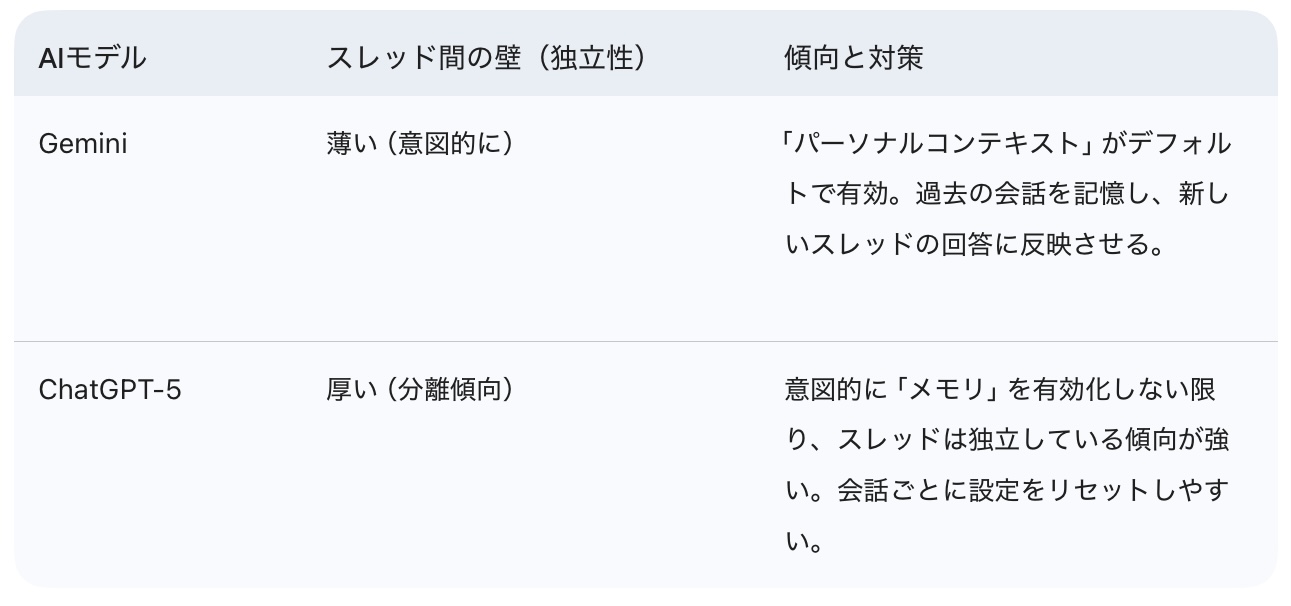Click the "傾向と対策" column header
1291x606 pixels.
pyautogui.click(x=853, y=58)
